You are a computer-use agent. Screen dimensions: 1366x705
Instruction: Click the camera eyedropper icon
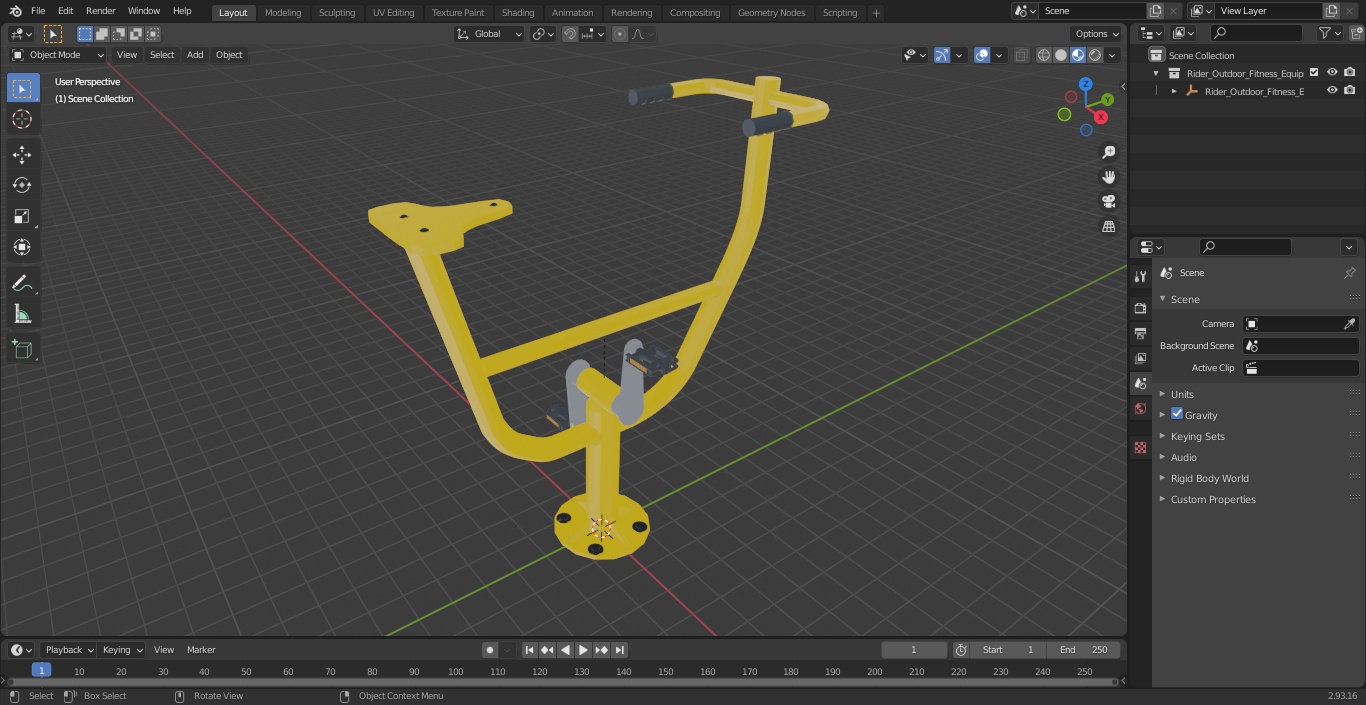coord(1349,324)
